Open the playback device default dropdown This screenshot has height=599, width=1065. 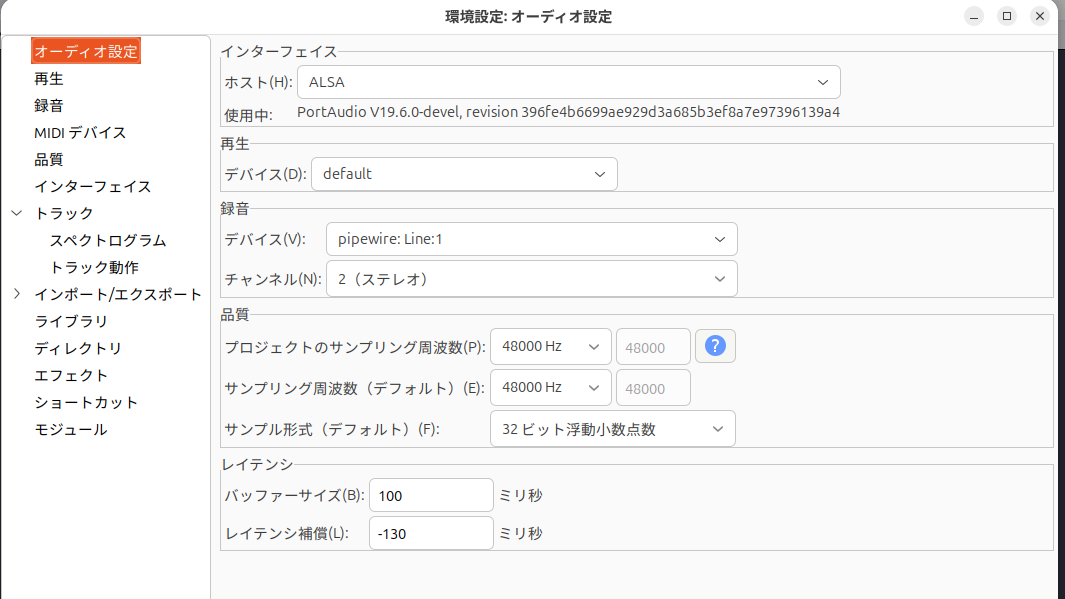click(464, 174)
